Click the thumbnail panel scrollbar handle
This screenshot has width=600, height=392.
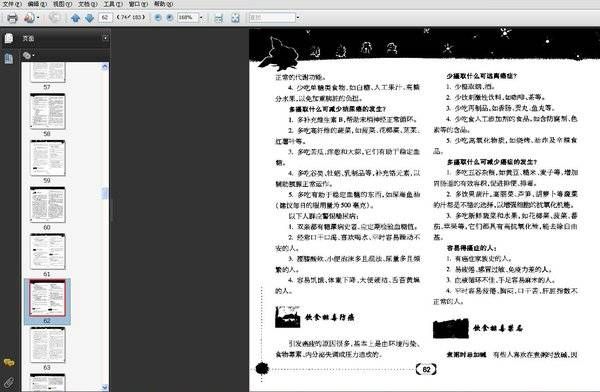(x=105, y=193)
